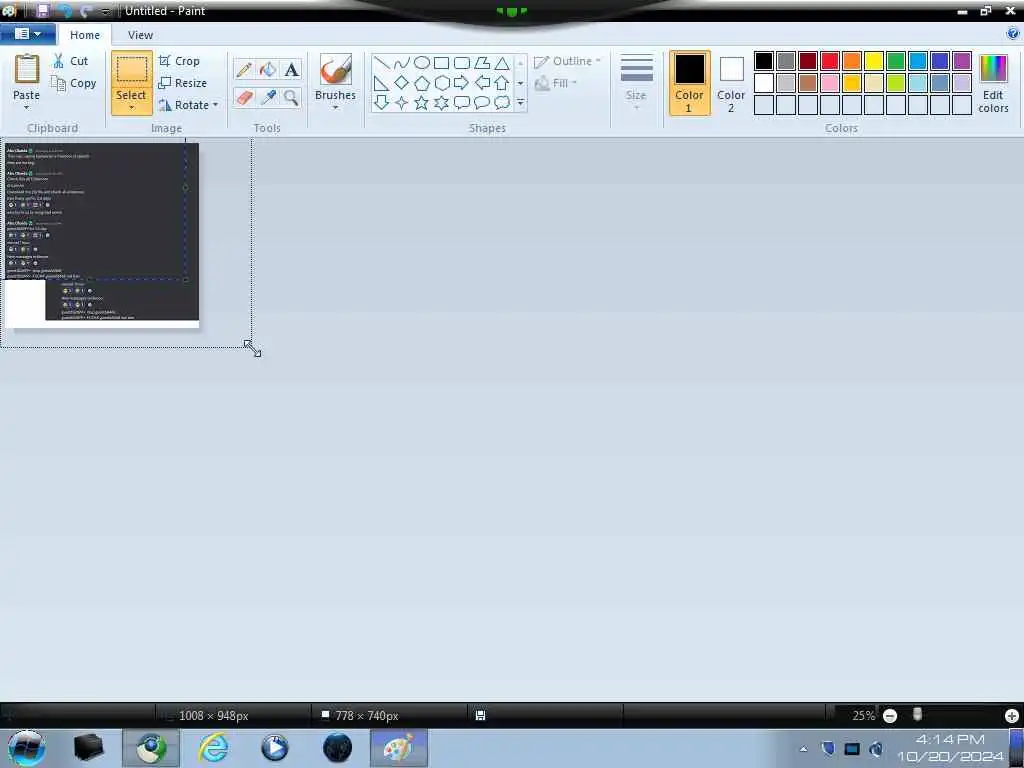Choose the Six-point star shape
The image size is (1024, 768).
441,103
